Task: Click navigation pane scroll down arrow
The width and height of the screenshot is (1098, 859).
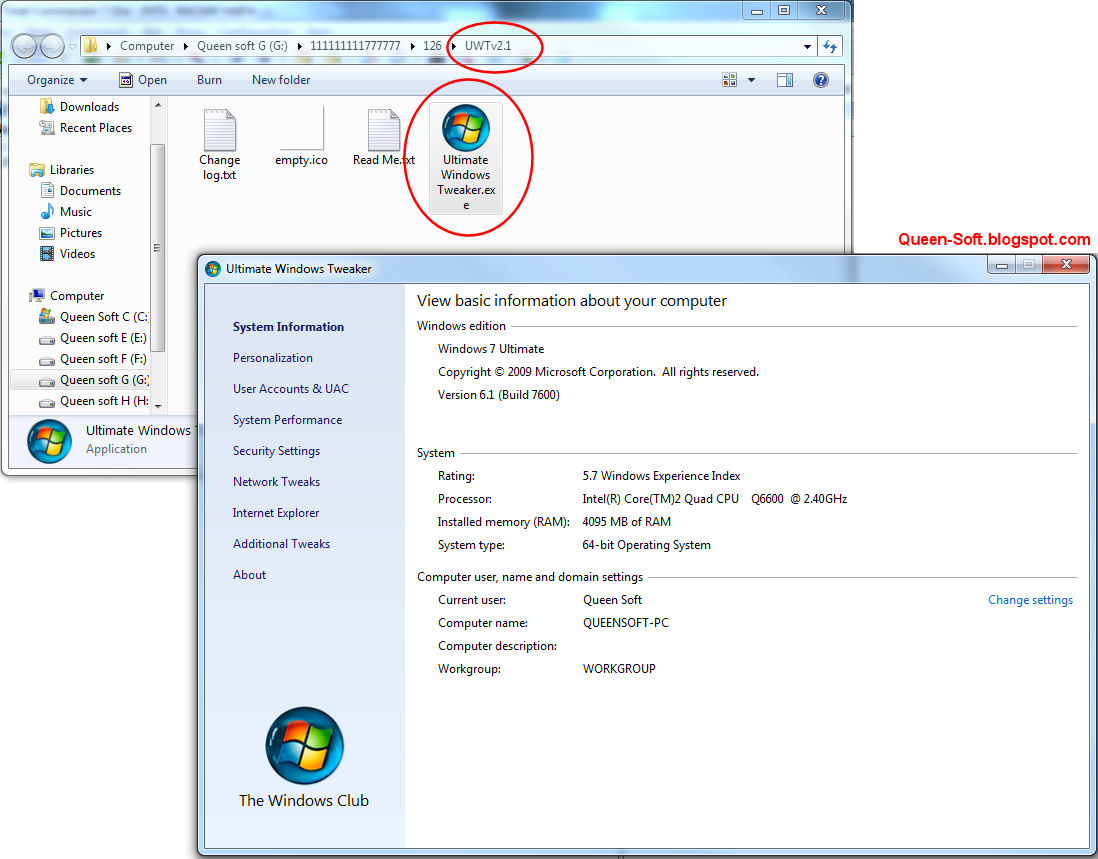Action: [x=158, y=406]
